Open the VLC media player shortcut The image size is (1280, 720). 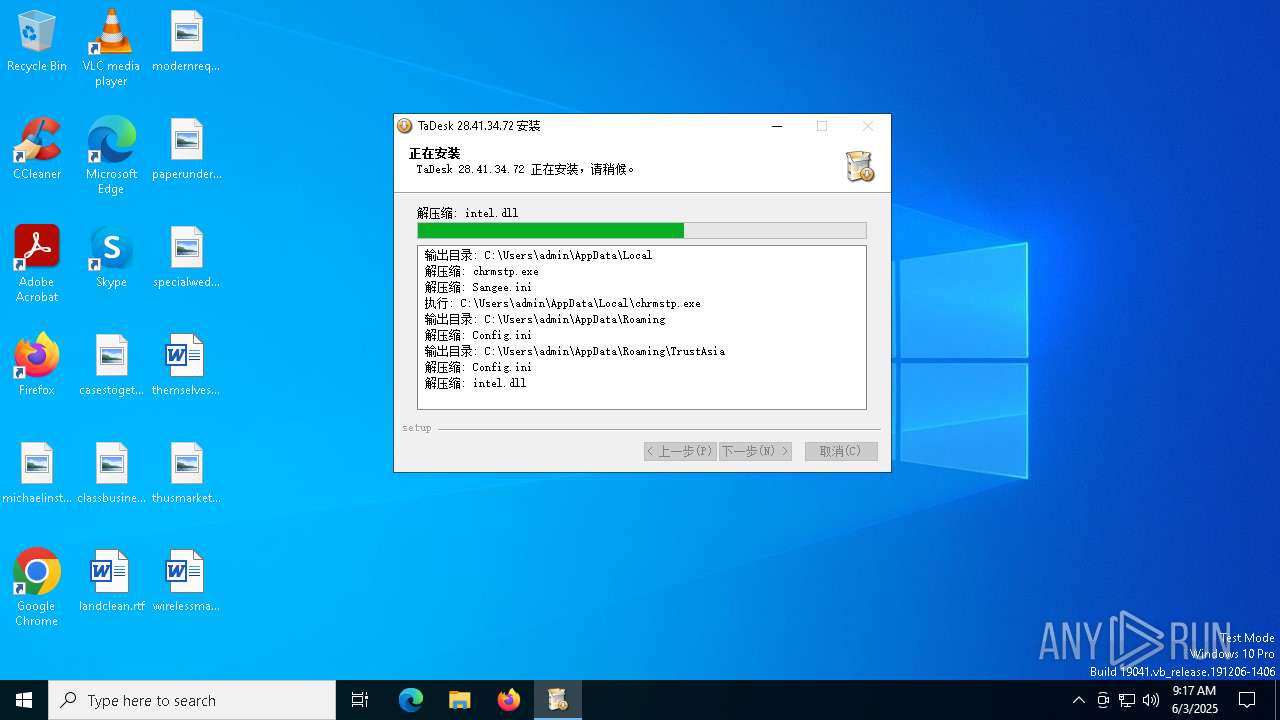[111, 48]
